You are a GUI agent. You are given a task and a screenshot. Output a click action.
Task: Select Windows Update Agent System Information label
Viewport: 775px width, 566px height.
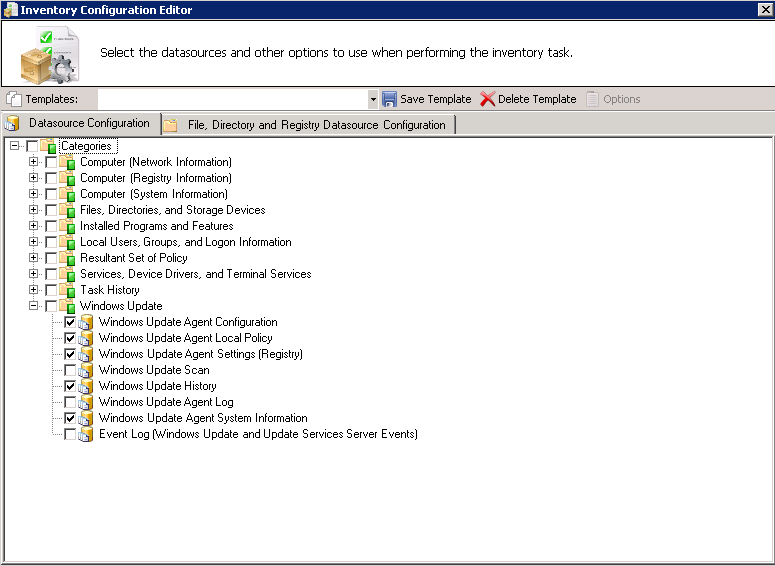203,418
